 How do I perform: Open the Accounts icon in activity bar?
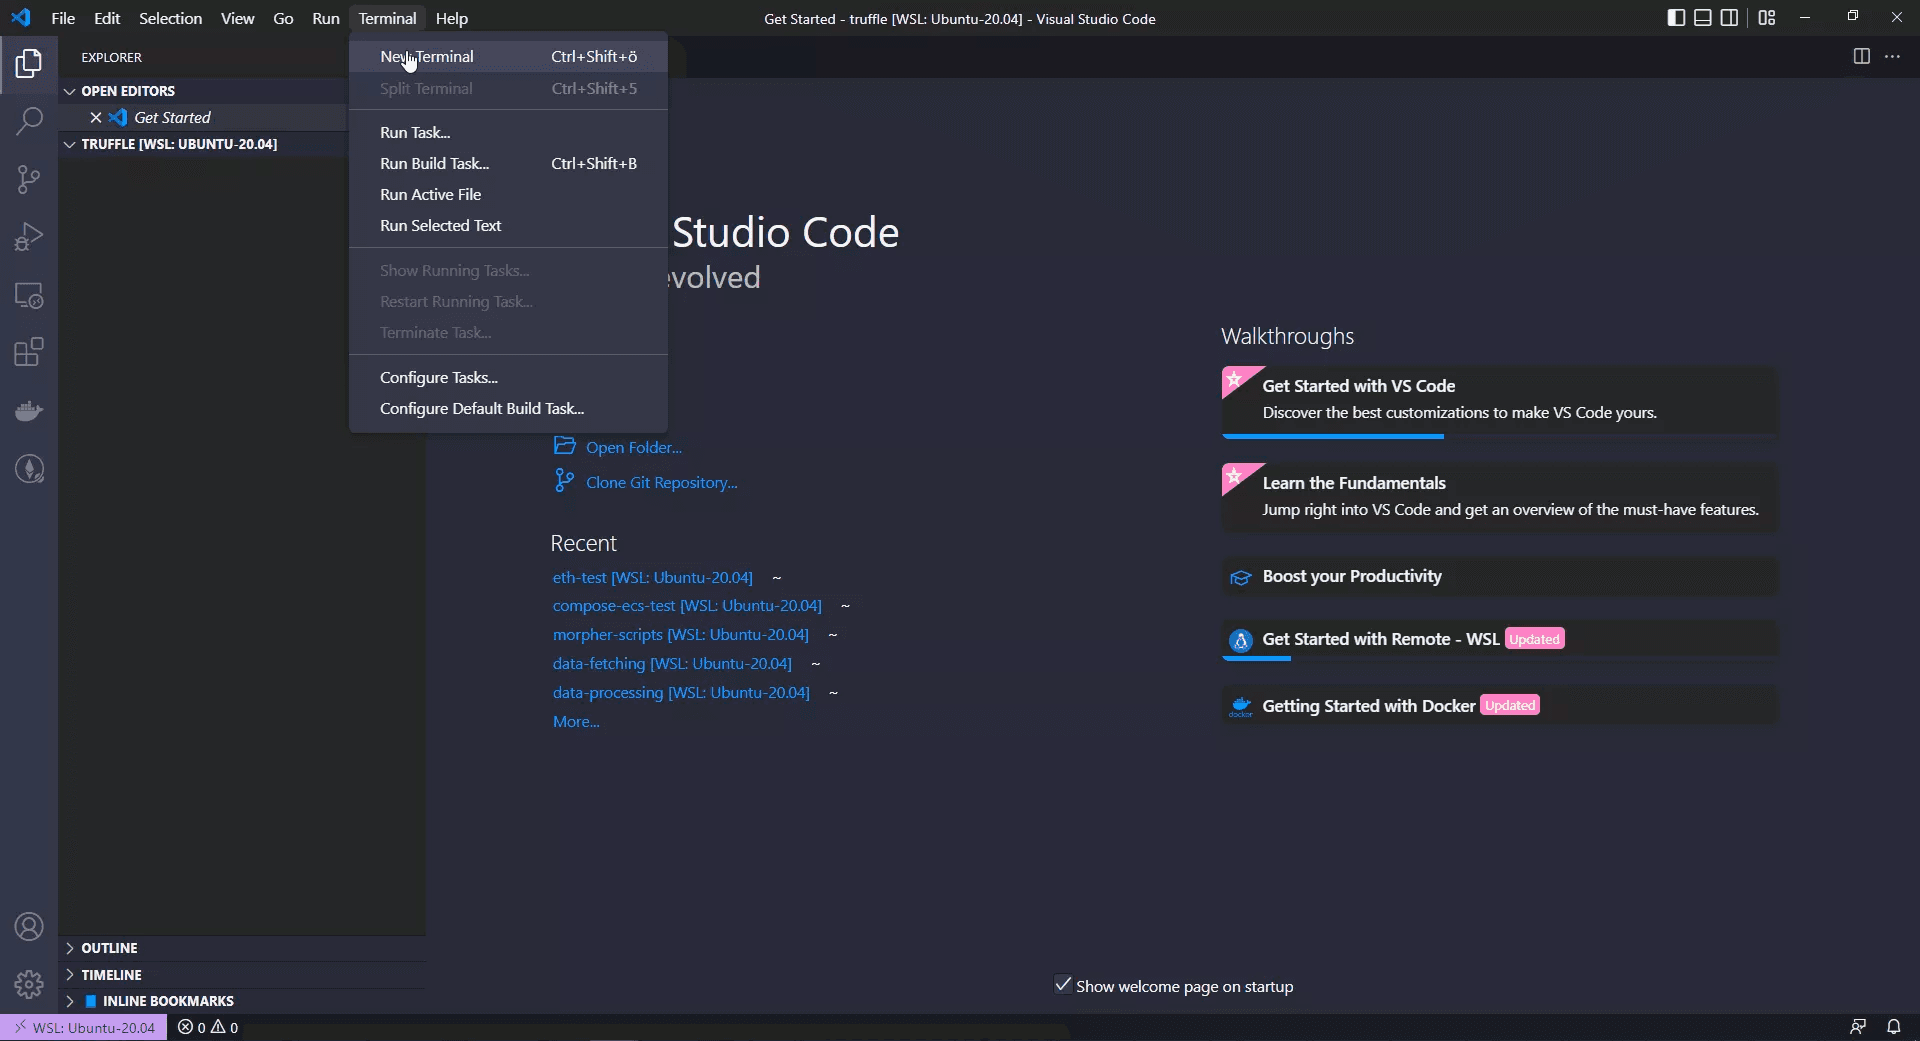tap(29, 927)
